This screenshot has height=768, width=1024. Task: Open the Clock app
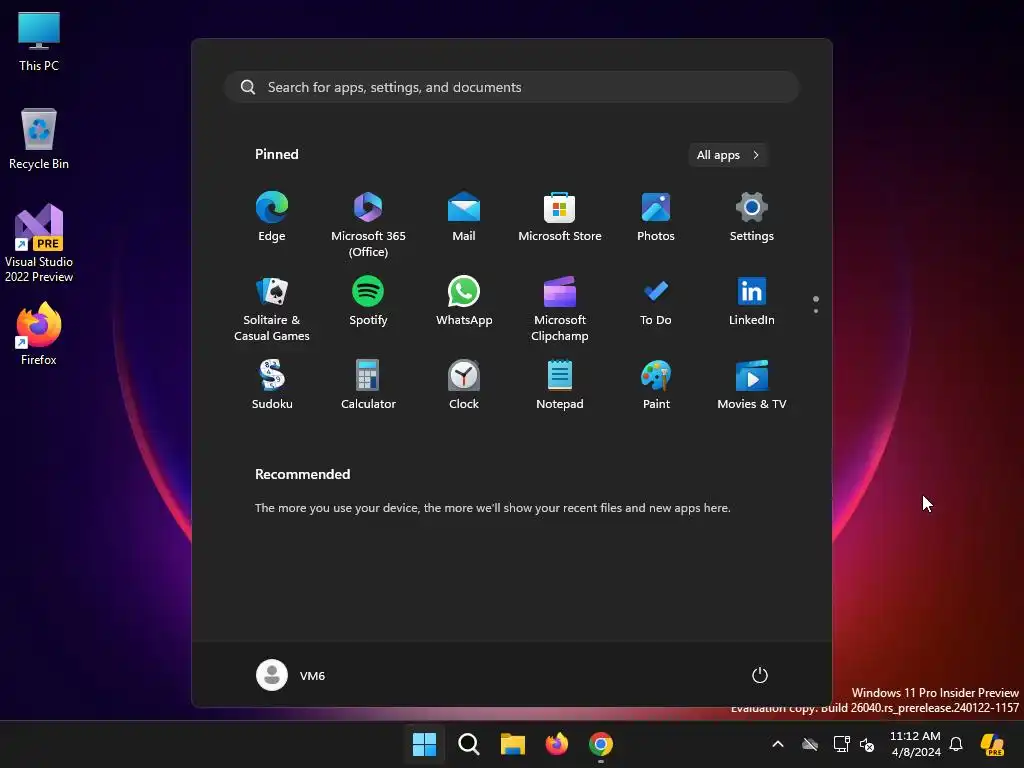click(464, 385)
